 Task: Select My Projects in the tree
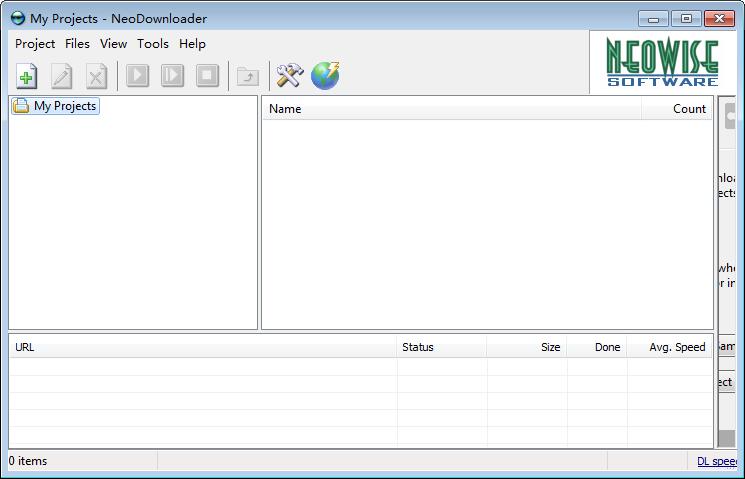(56, 106)
